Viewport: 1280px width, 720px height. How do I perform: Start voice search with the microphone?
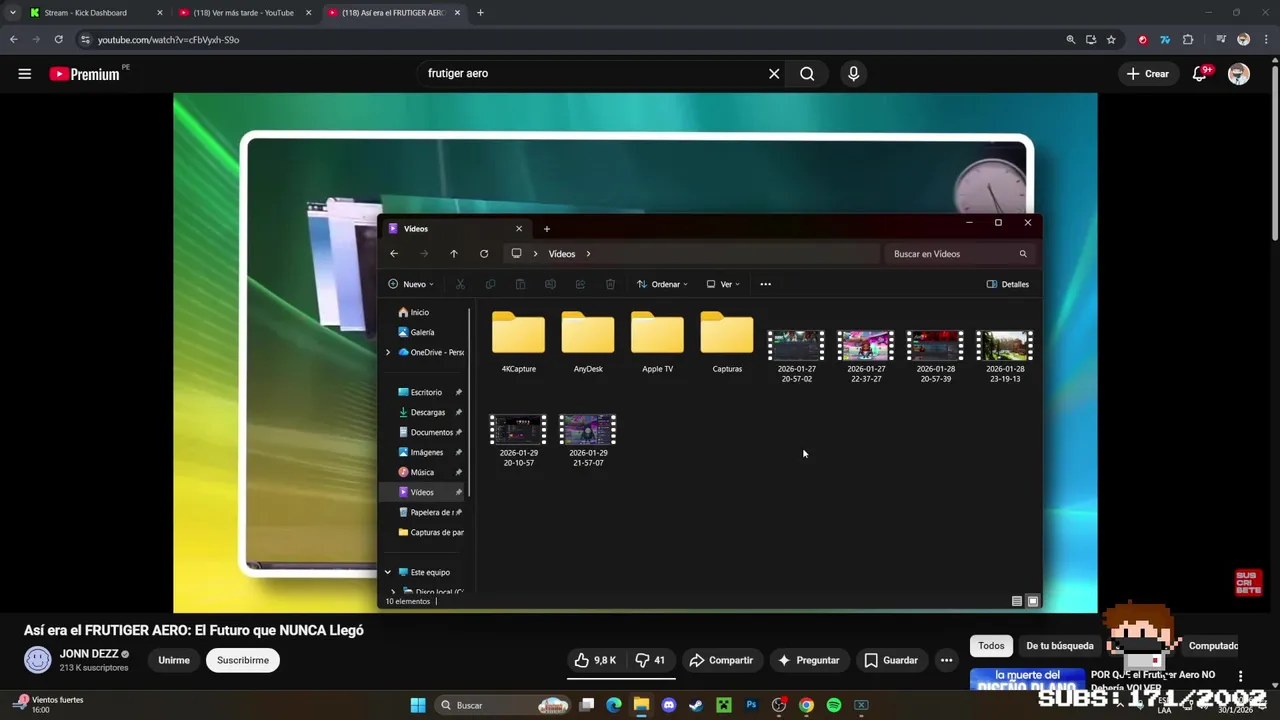[x=853, y=73]
